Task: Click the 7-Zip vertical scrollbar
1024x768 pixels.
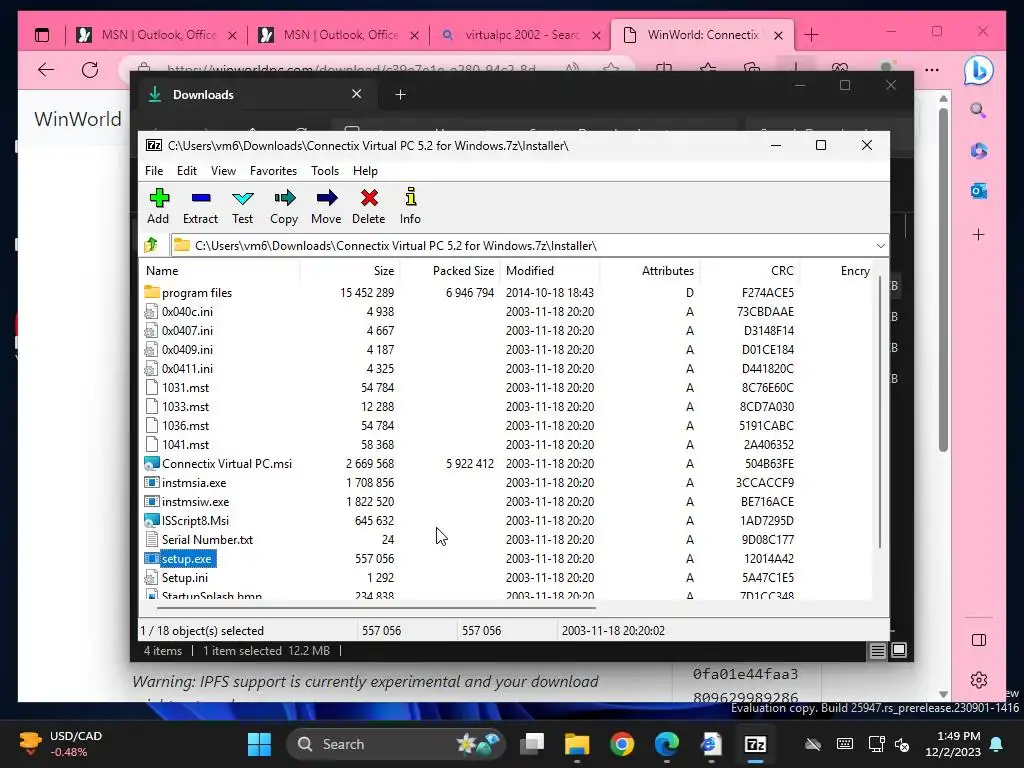Action: tap(879, 411)
